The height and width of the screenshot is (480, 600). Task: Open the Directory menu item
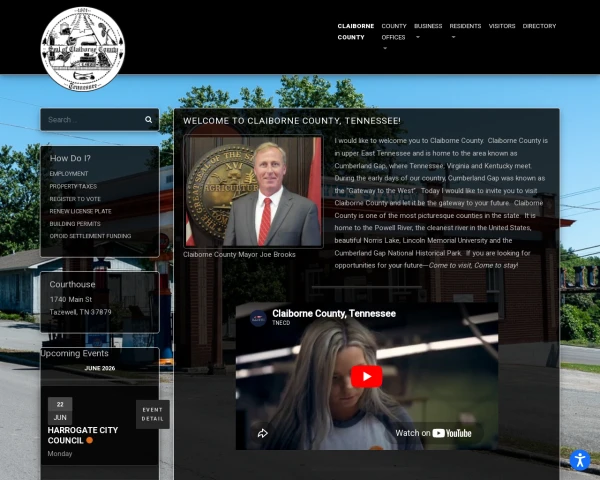point(539,26)
